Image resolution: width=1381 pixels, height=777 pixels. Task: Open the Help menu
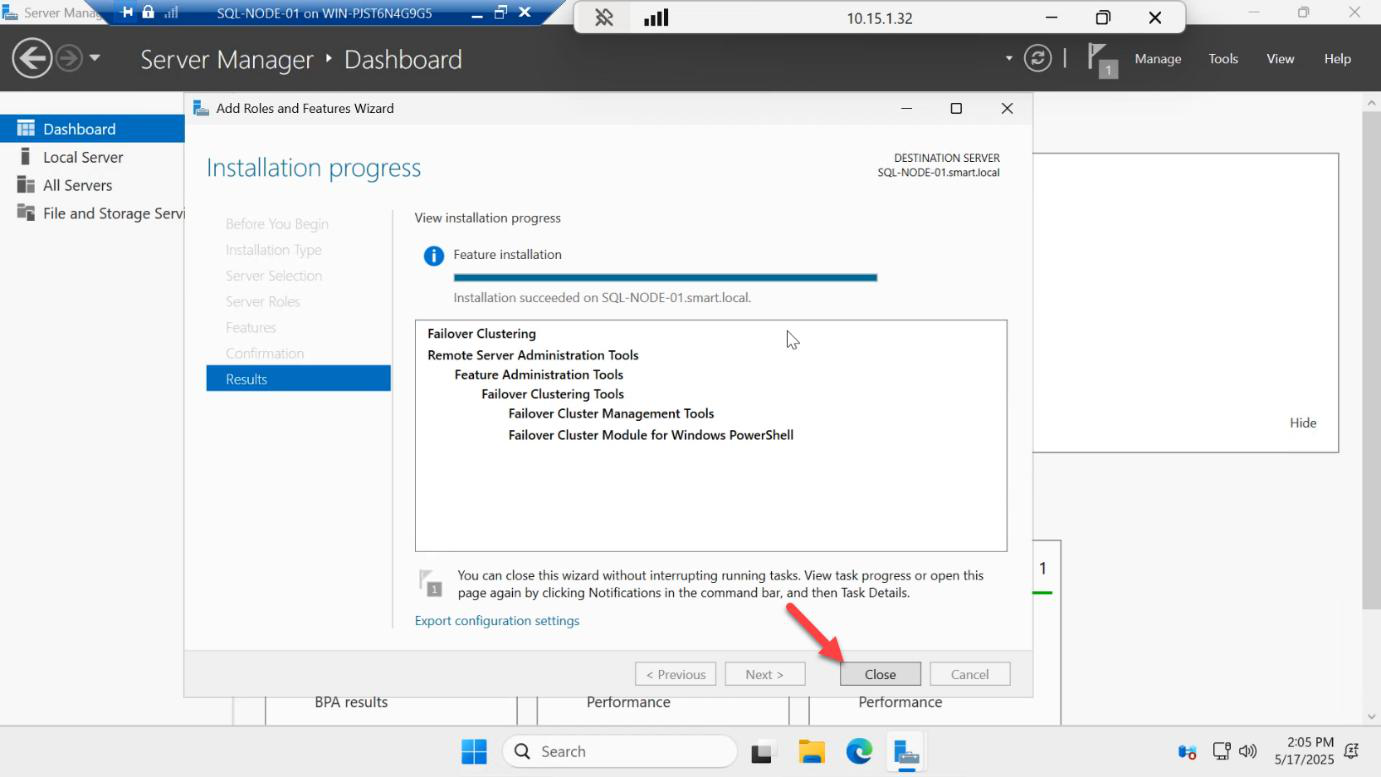[1337, 59]
